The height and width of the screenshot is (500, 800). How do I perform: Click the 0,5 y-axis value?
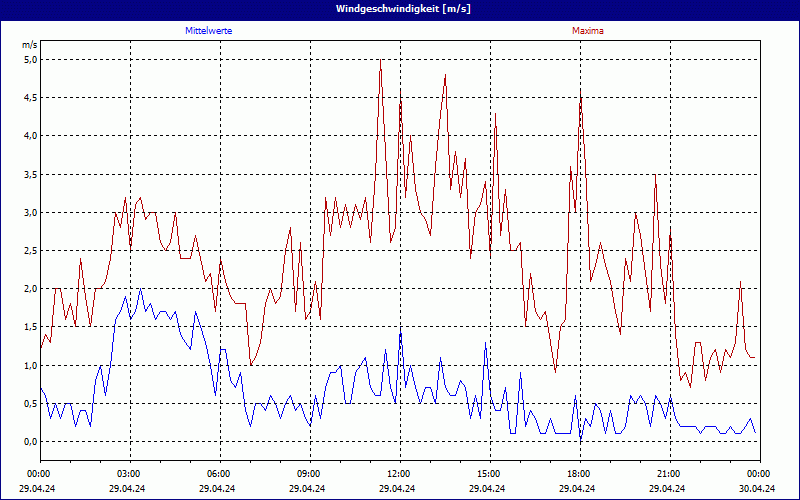pyautogui.click(x=30, y=404)
